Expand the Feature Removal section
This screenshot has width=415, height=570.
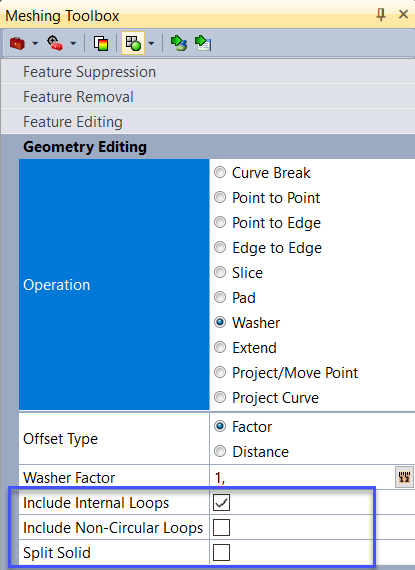208,97
